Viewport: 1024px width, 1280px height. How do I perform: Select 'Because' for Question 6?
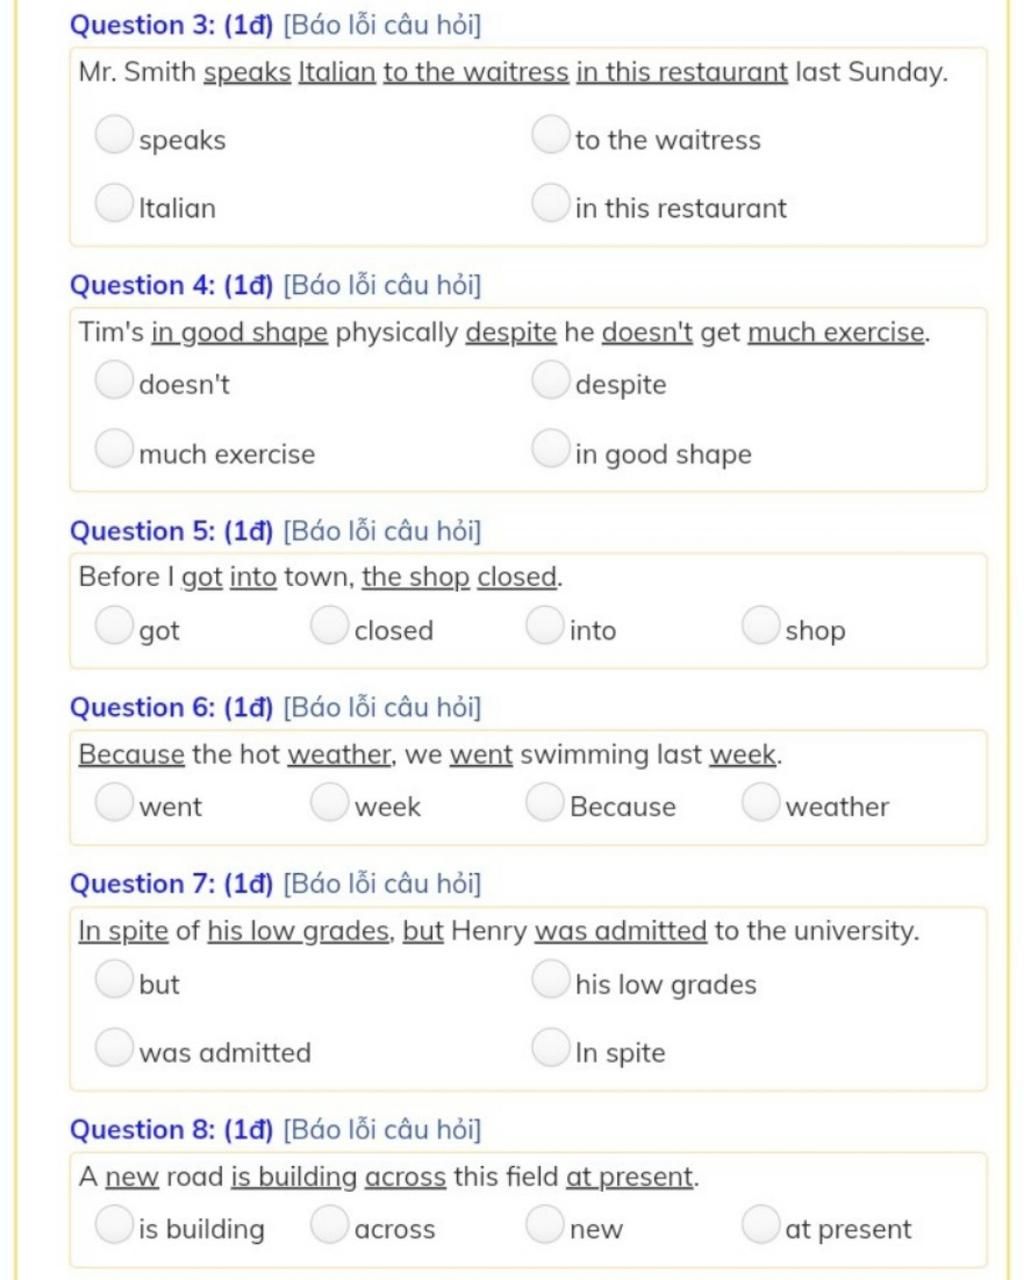tap(545, 801)
